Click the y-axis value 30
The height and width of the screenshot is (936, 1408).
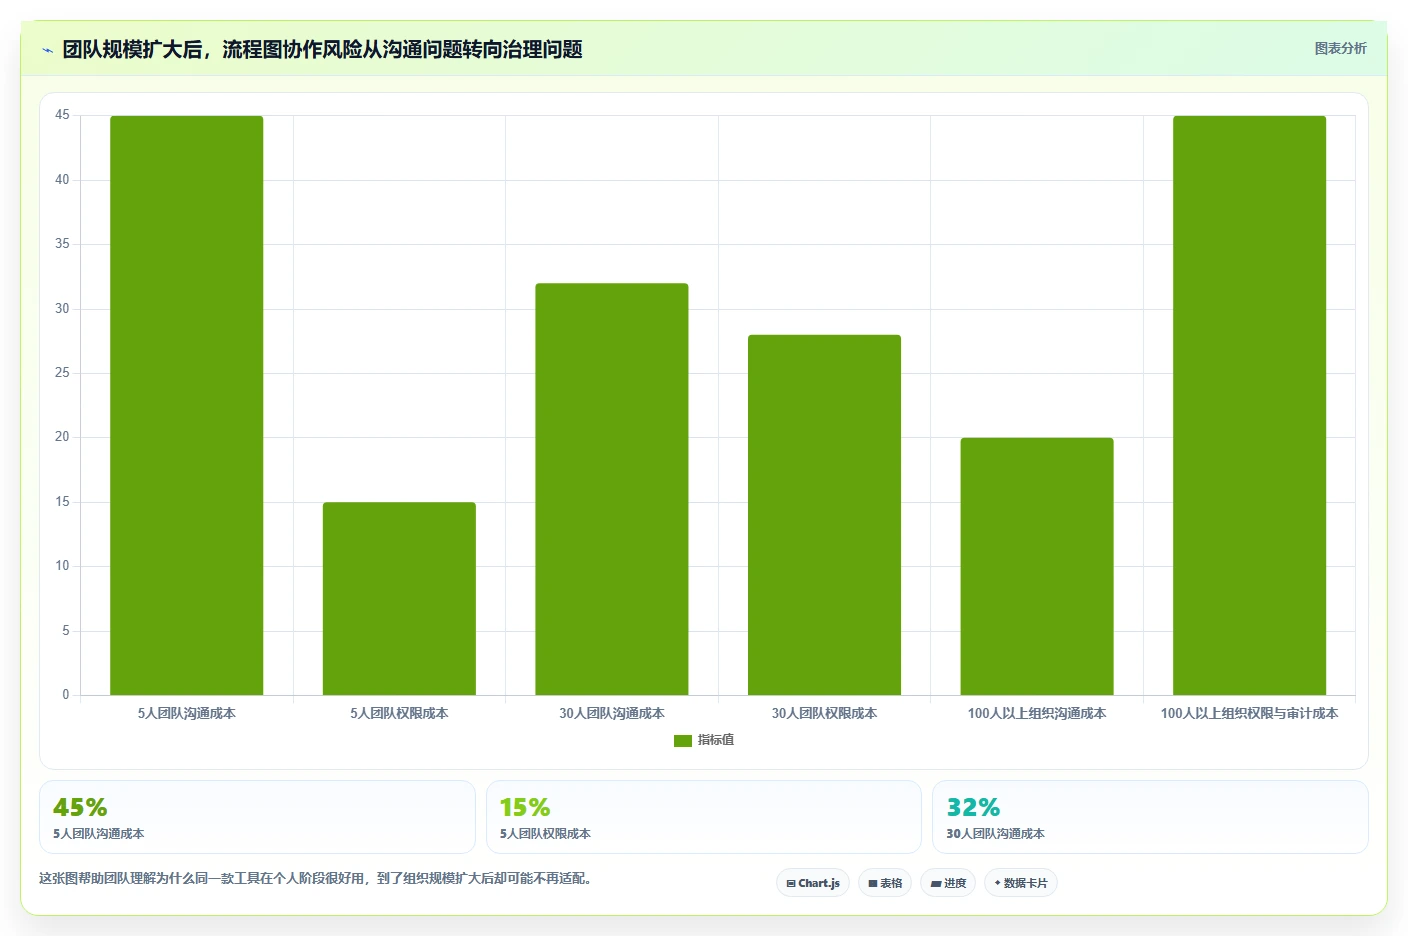62,309
